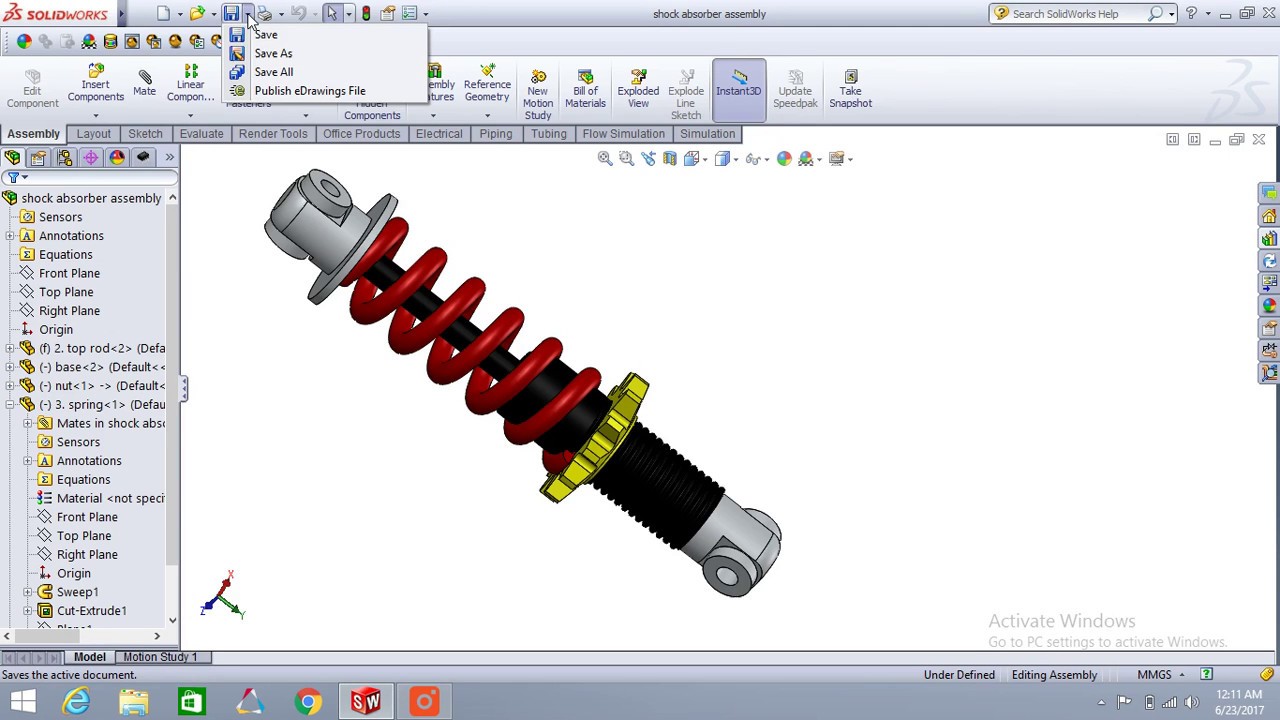This screenshot has height=720, width=1280.
Task: Open the Save dropdown arrow
Action: point(247,14)
